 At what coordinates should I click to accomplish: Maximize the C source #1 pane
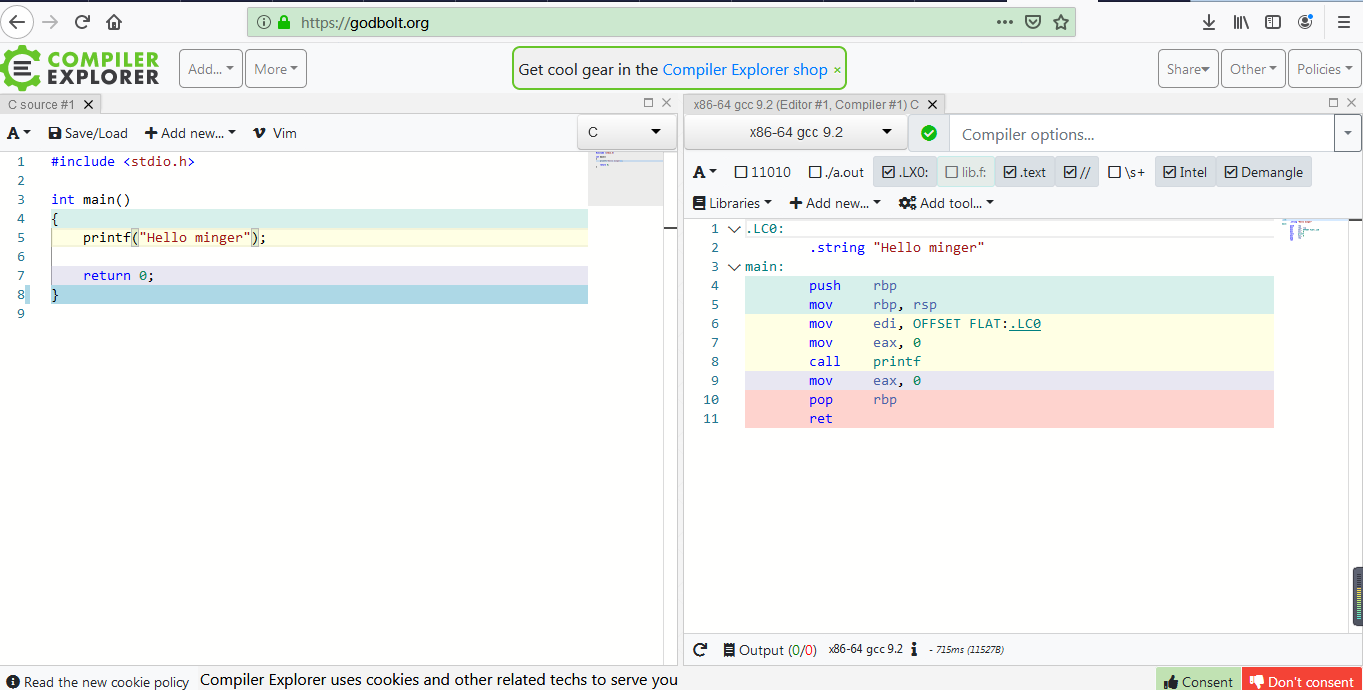648,103
